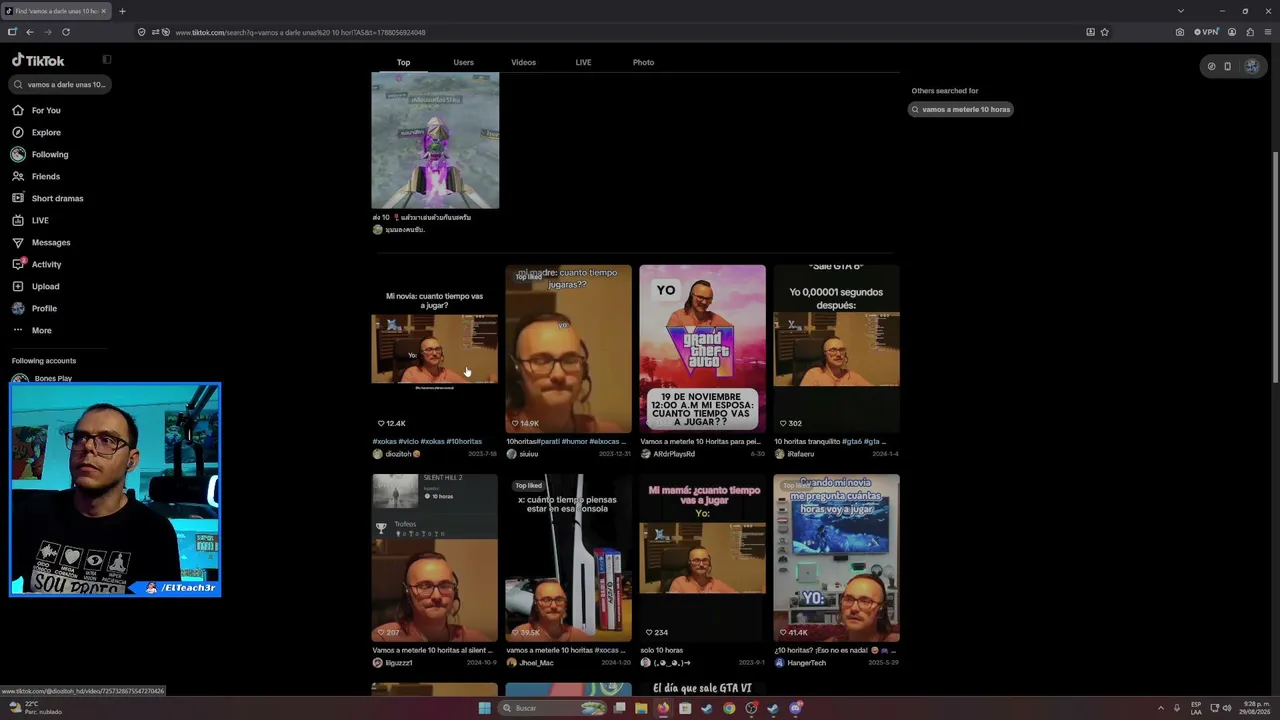The image size is (1280, 720).
Task: Open video 'Mi novia: cuanto tiempo vas a jugar?'
Action: pyautogui.click(x=435, y=348)
